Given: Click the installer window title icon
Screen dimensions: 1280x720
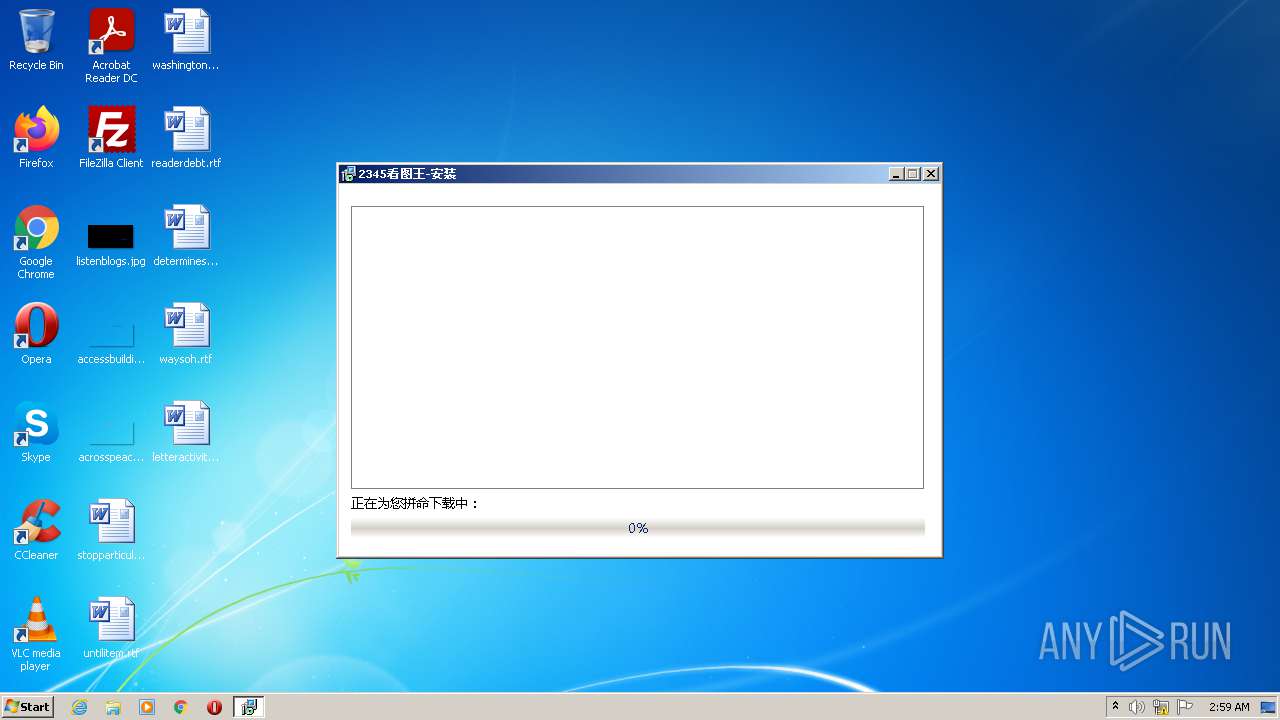Looking at the screenshot, I should click(x=348, y=174).
